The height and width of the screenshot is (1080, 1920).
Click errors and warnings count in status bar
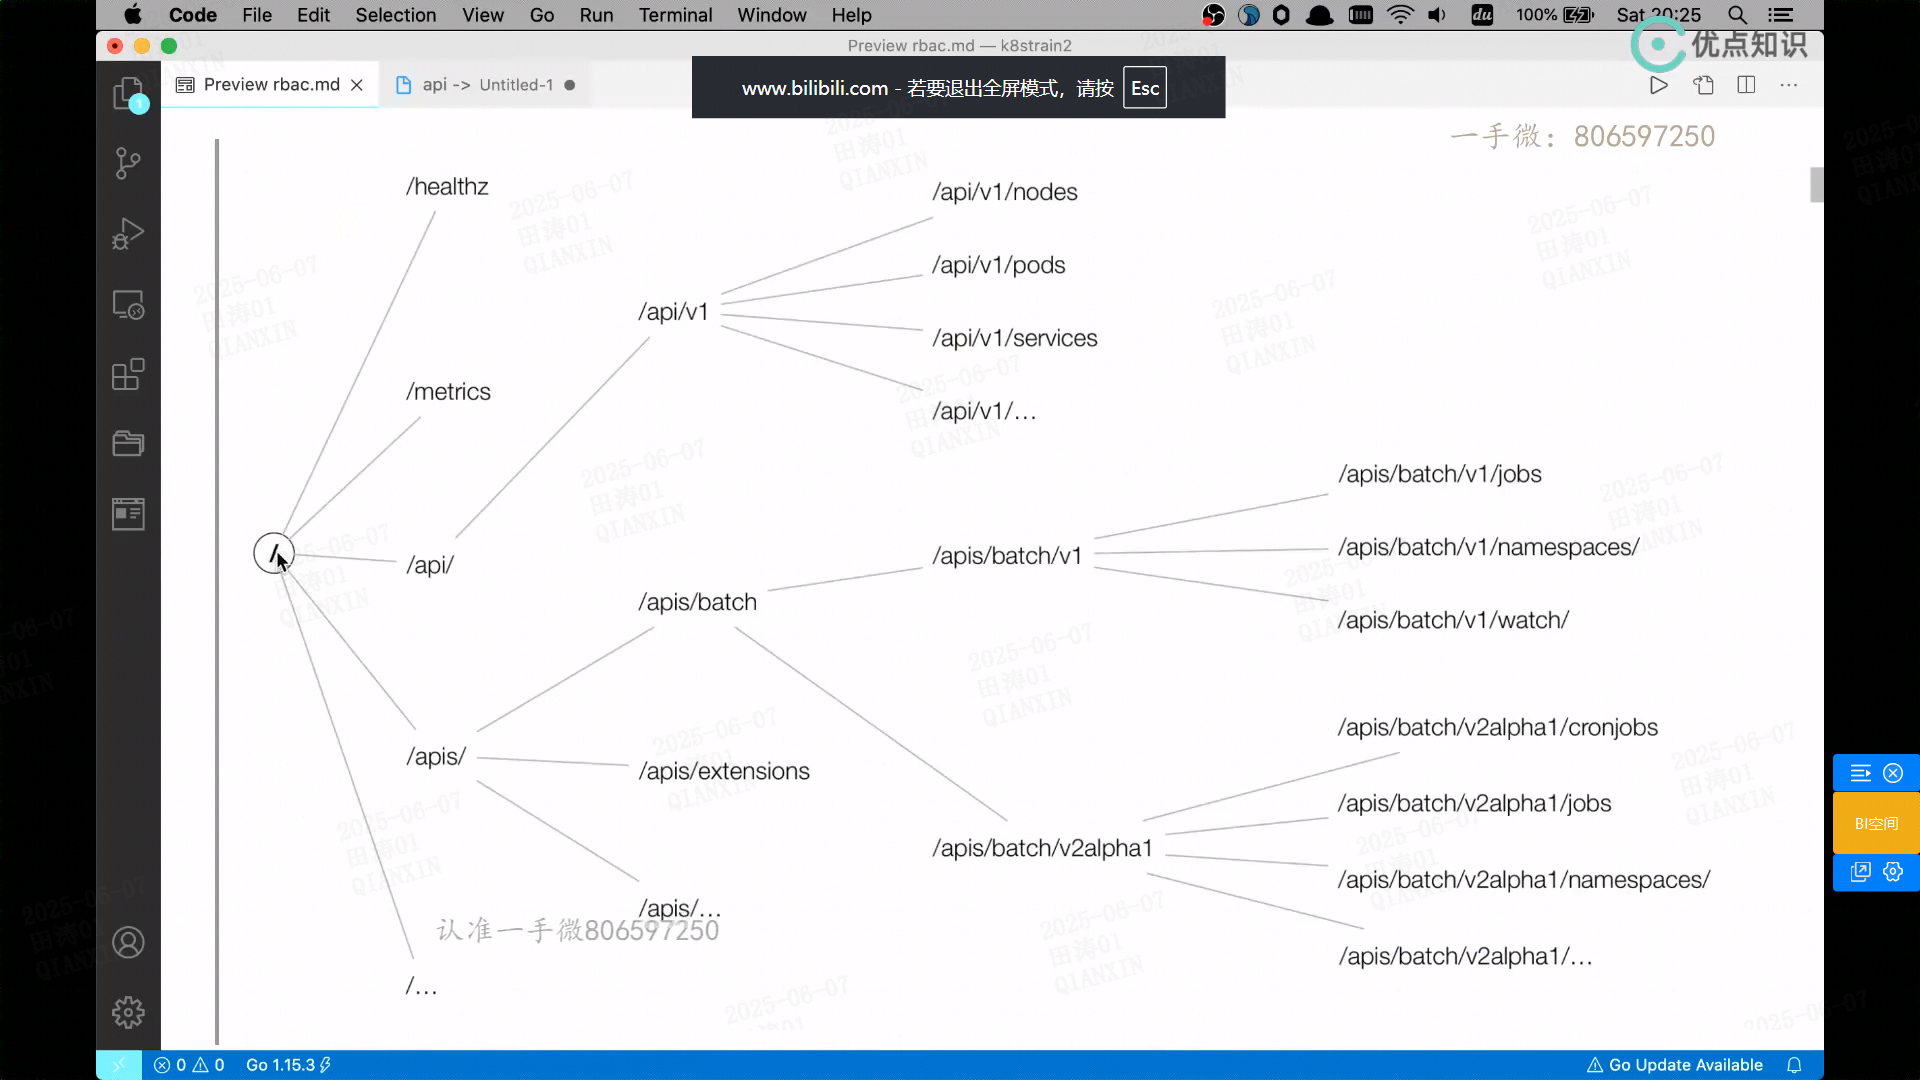189,1065
